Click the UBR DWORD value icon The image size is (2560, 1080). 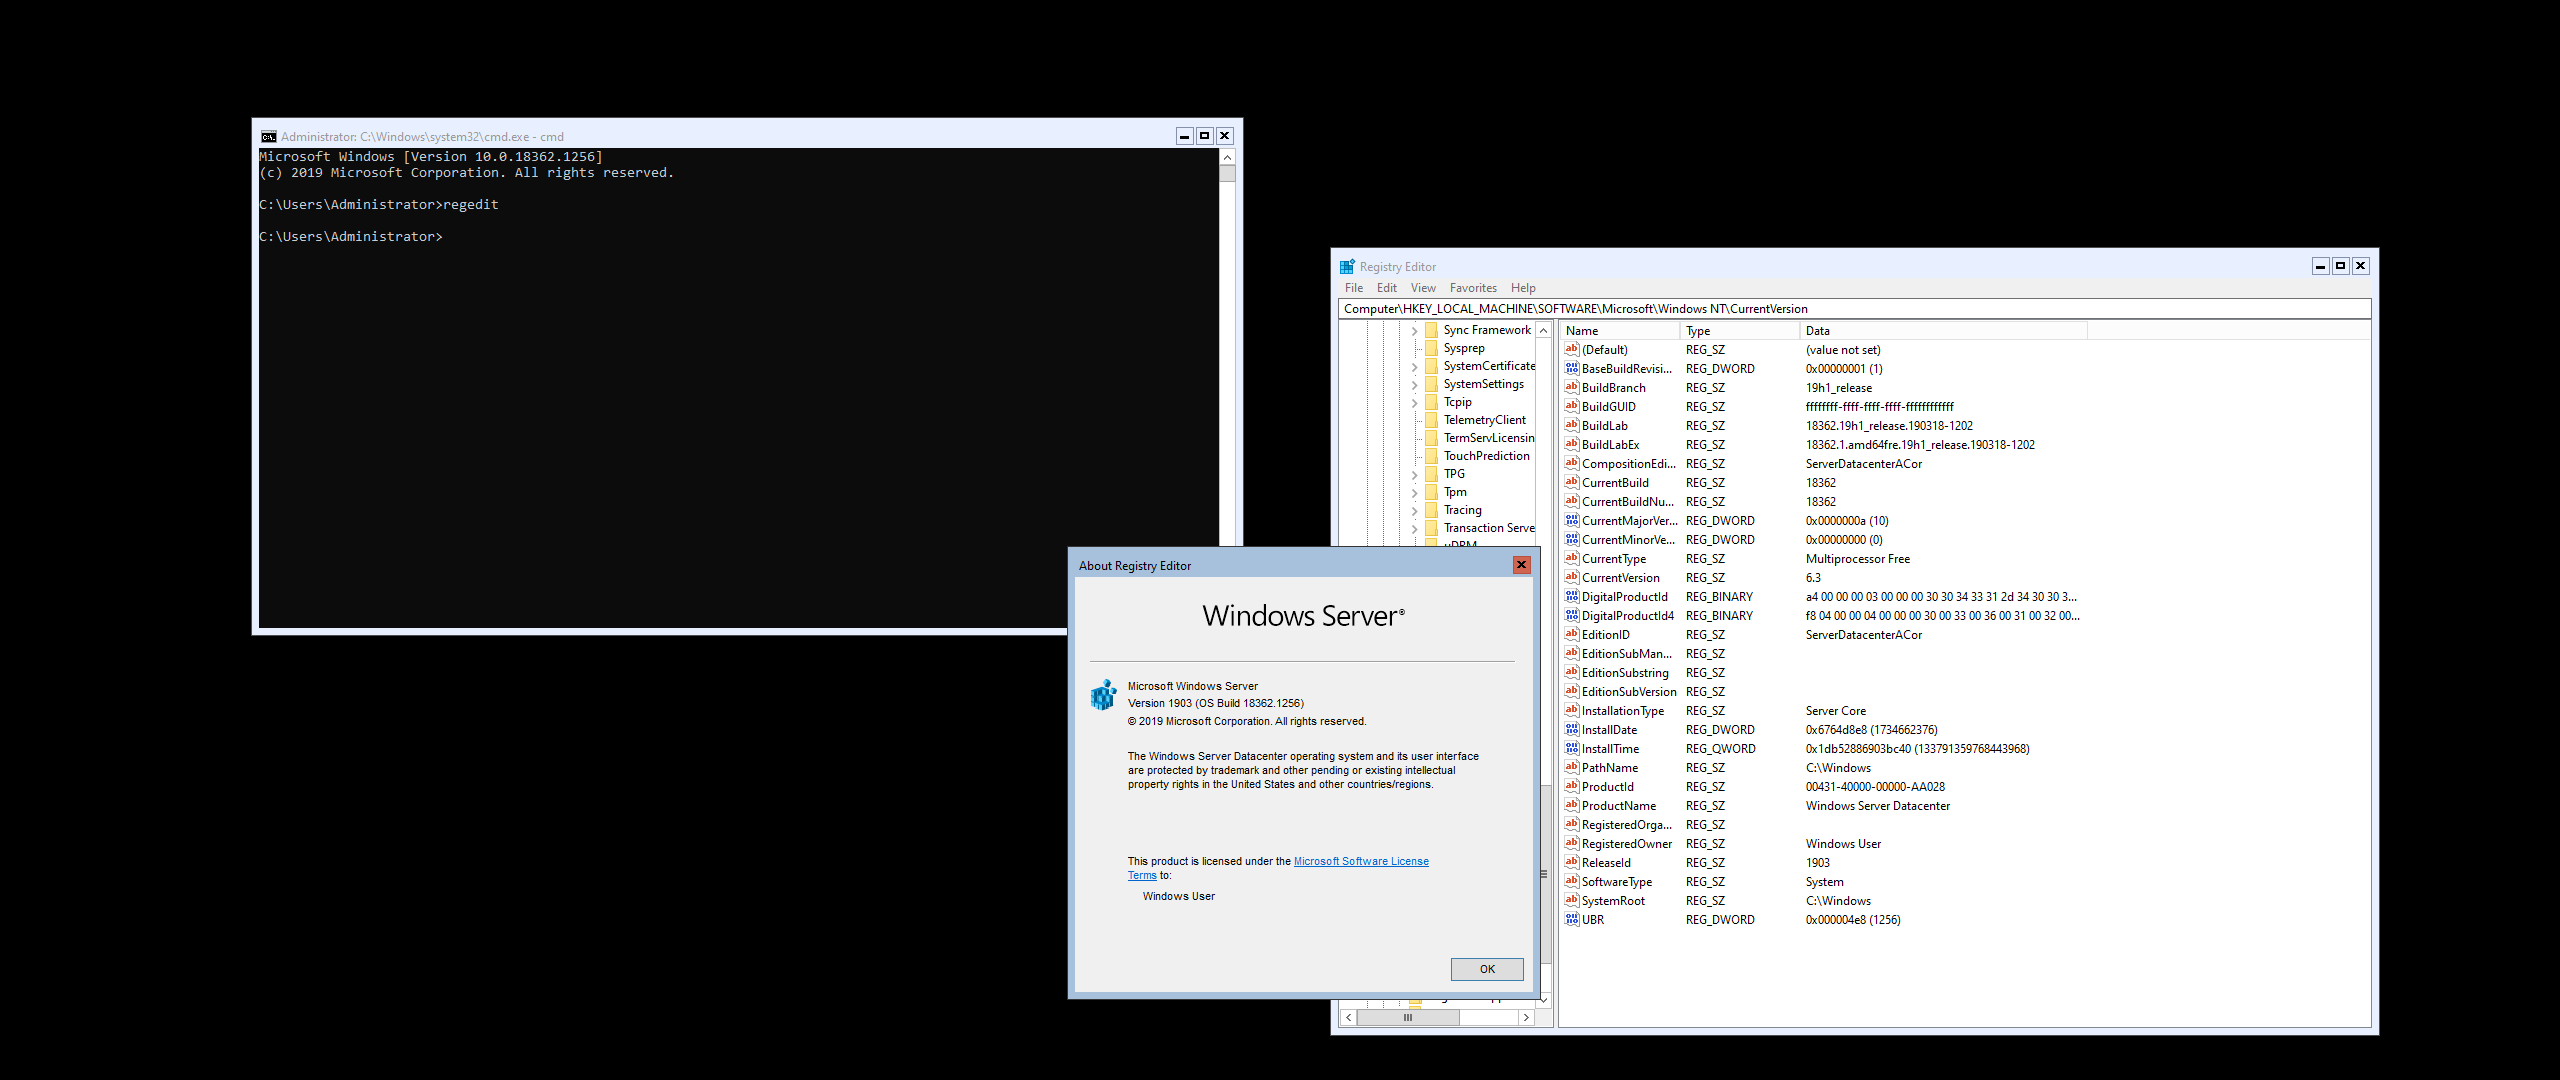tap(1572, 919)
